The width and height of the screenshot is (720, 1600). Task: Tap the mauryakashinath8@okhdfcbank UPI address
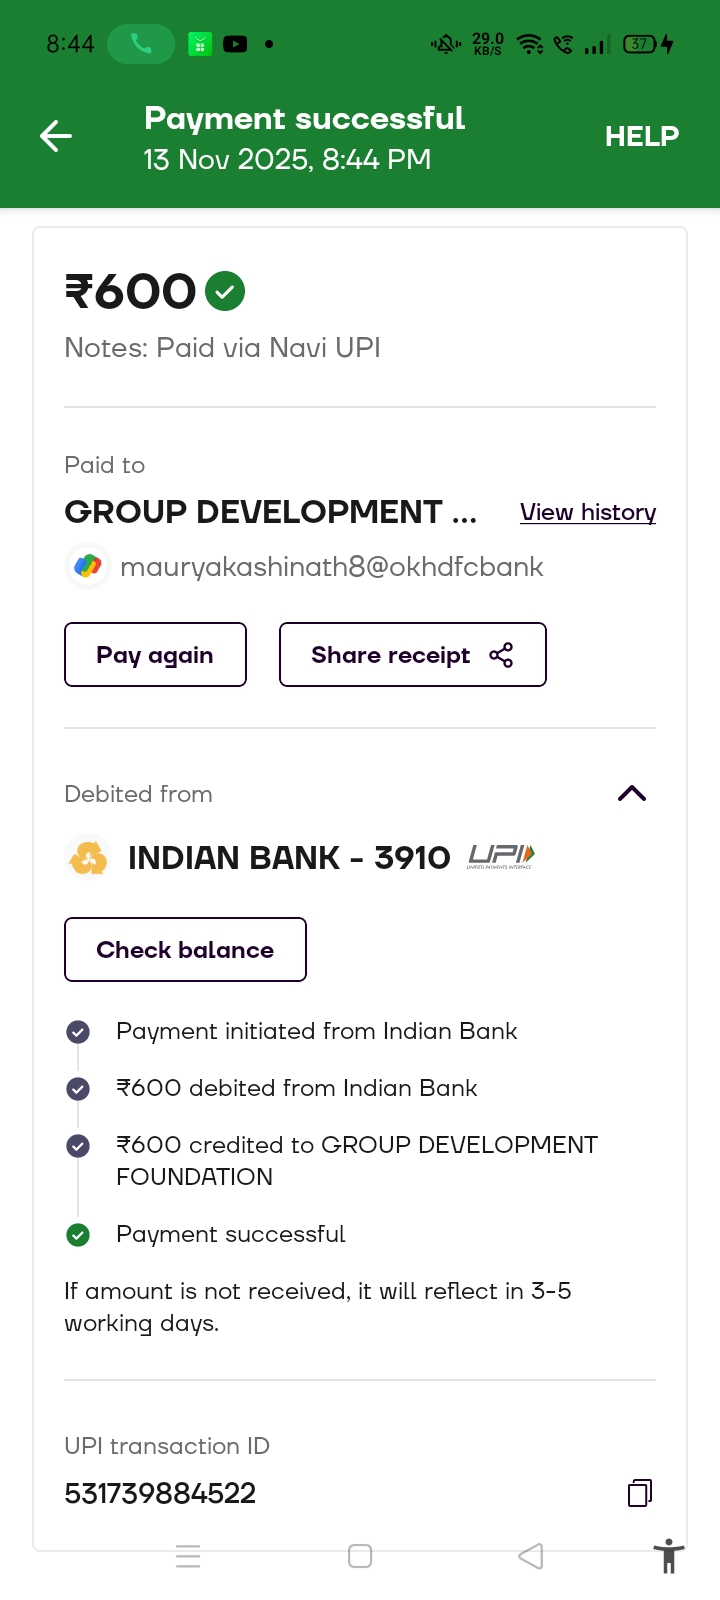click(331, 567)
